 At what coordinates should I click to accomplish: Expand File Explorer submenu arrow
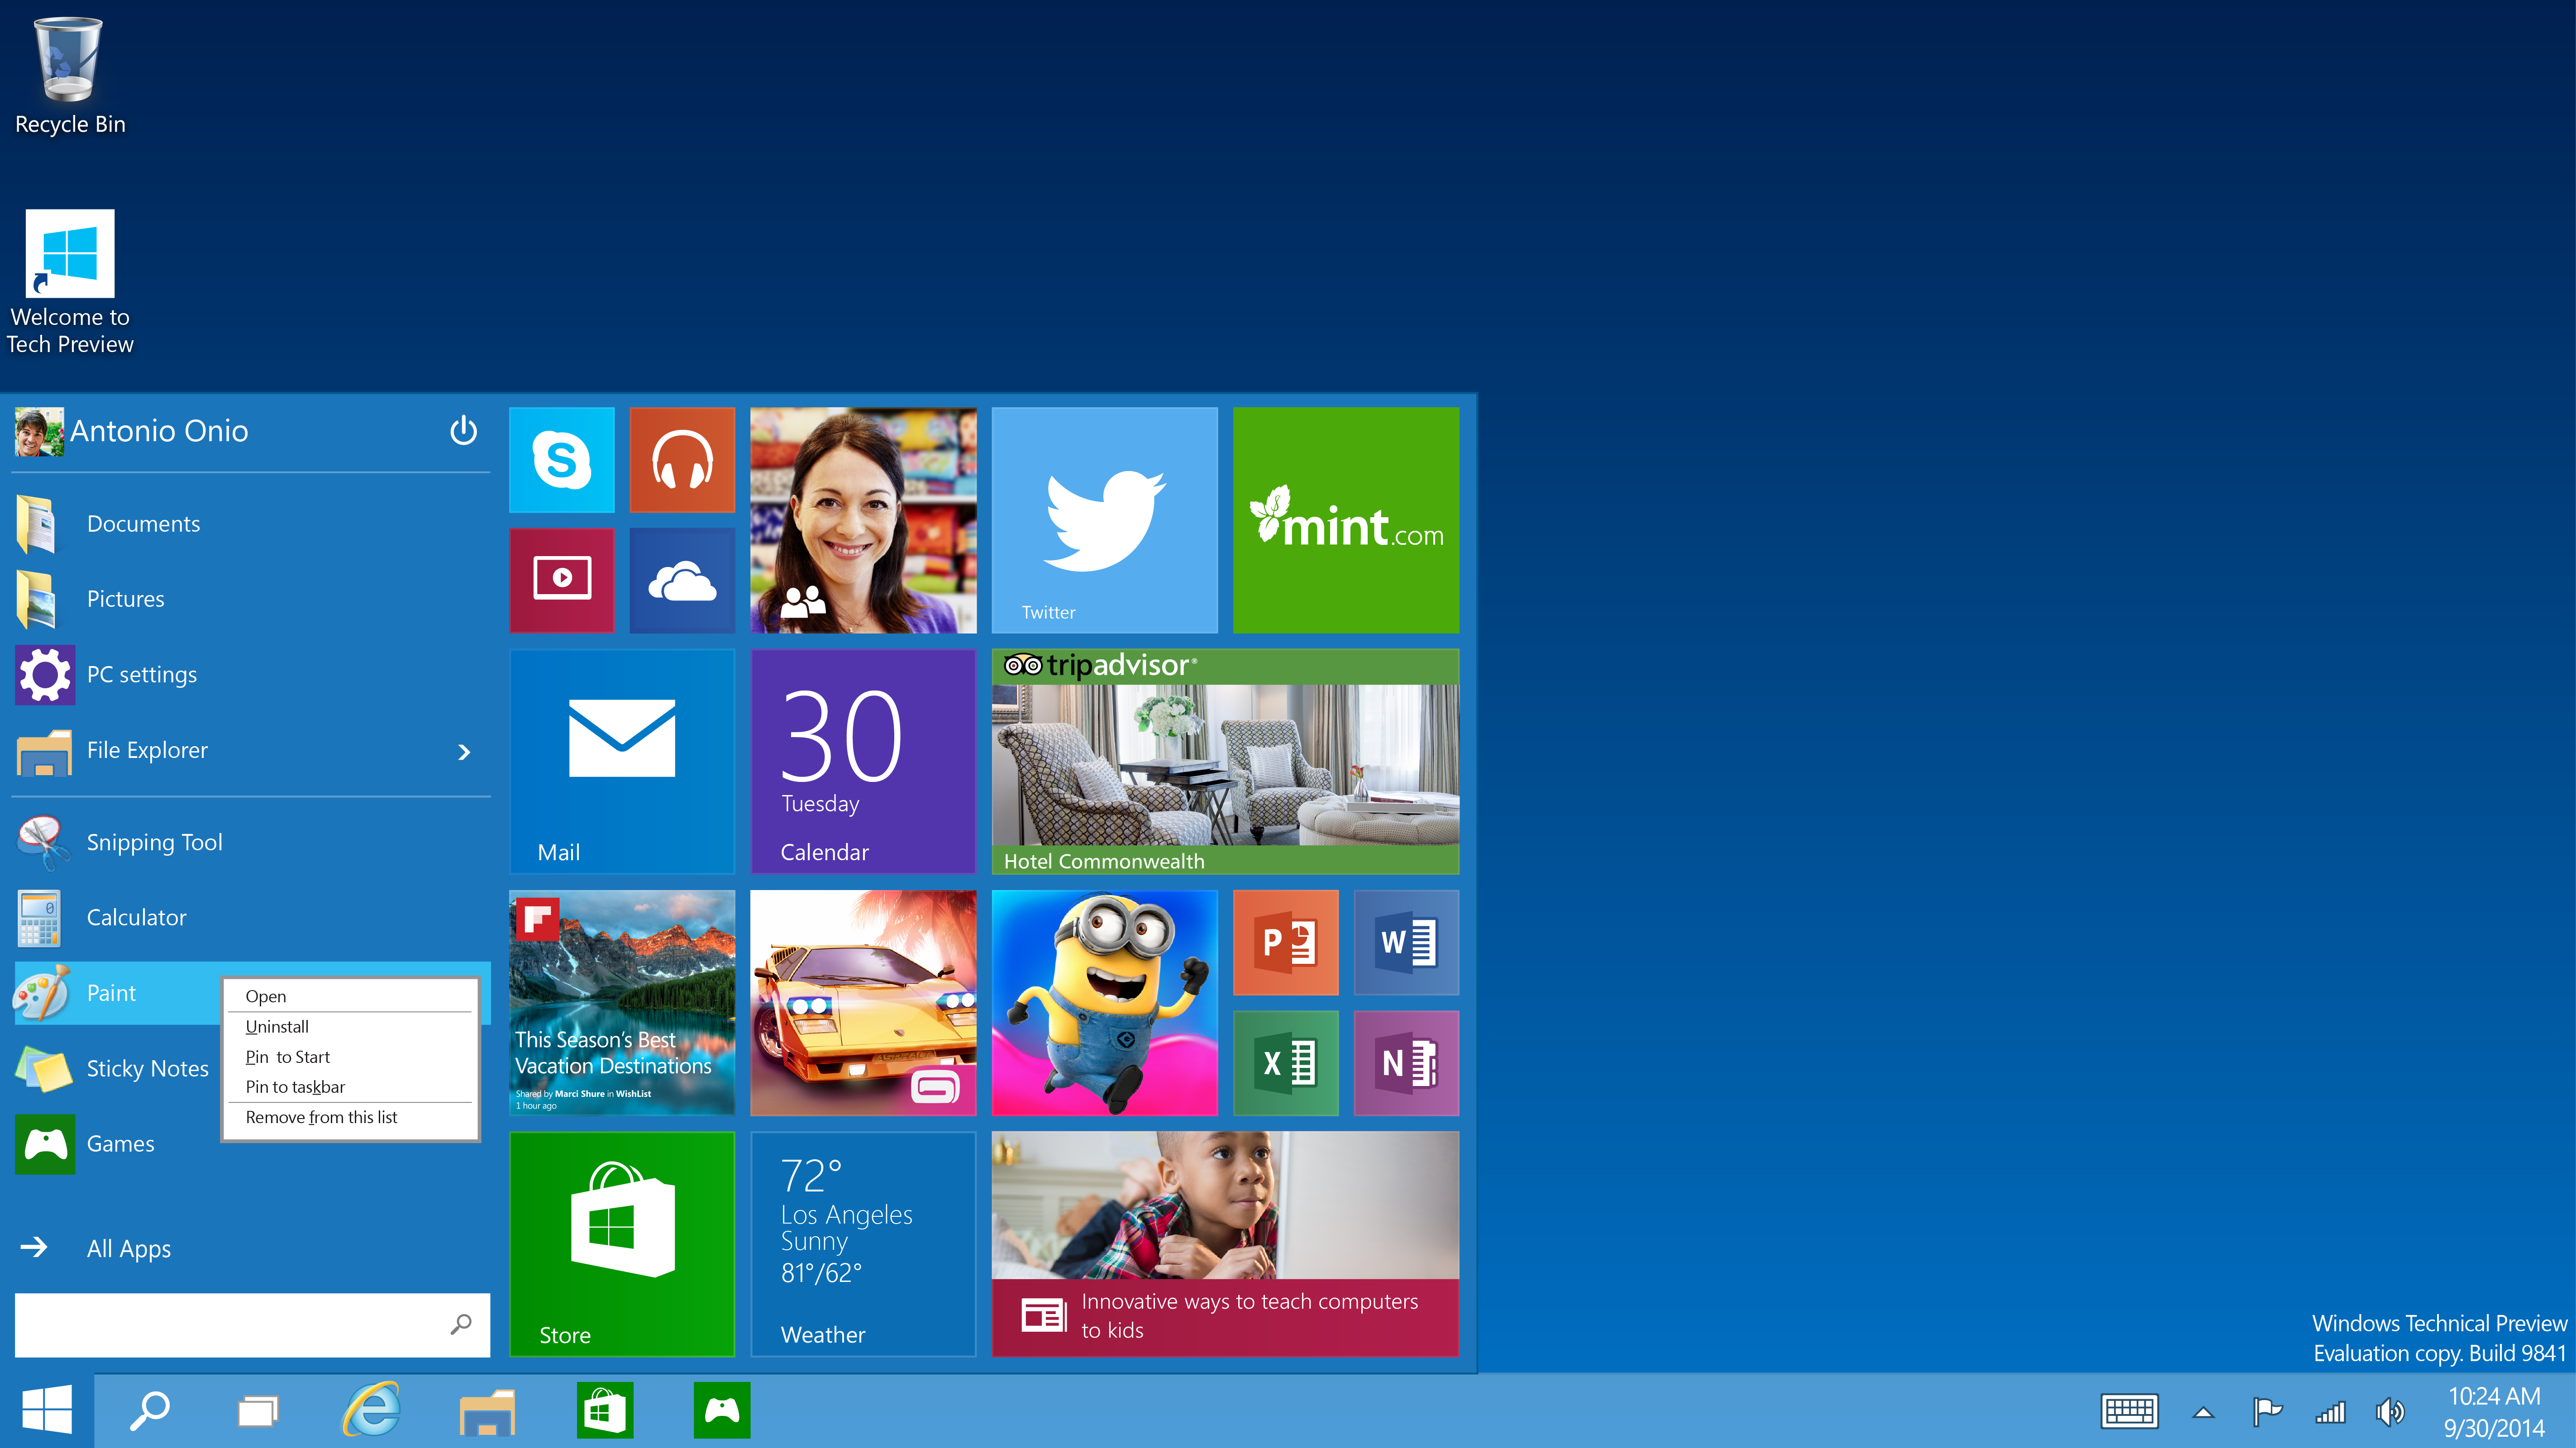[x=464, y=751]
